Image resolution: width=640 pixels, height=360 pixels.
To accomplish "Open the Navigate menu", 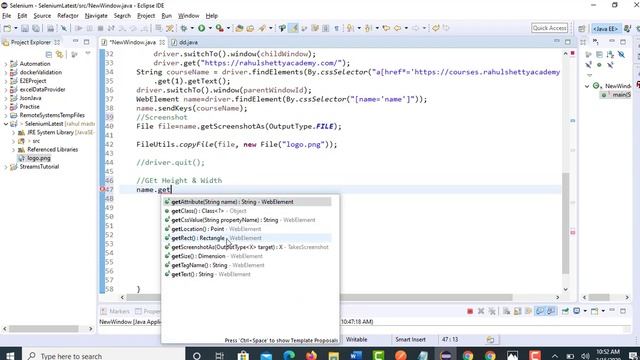I will [x=96, y=16].
